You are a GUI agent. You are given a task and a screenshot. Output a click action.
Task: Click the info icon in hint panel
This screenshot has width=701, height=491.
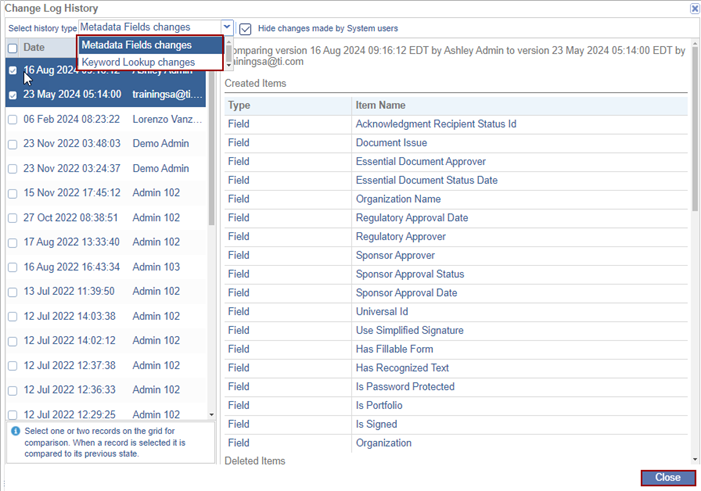click(14, 431)
